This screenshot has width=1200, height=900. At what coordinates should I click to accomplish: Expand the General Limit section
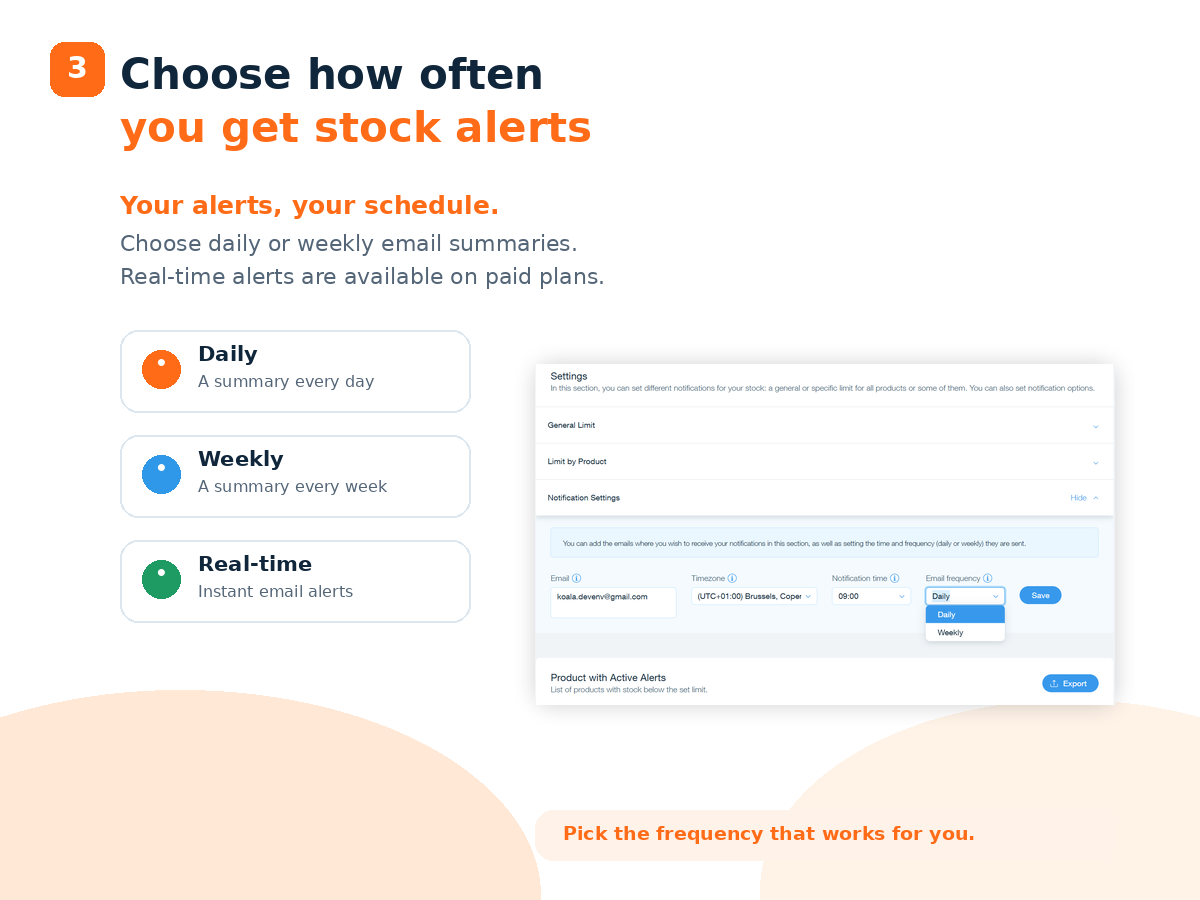click(824, 425)
